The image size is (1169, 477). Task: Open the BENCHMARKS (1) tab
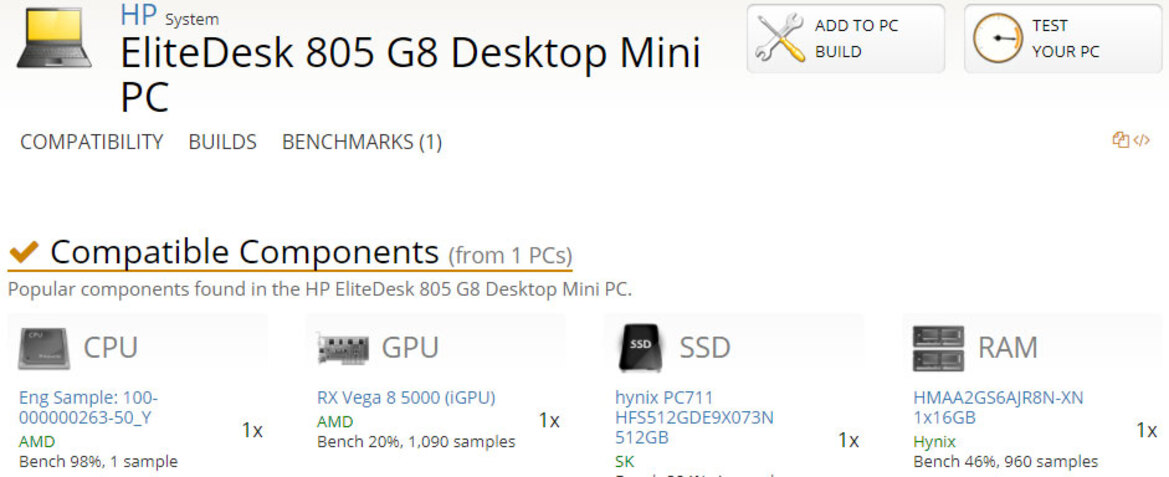point(362,142)
